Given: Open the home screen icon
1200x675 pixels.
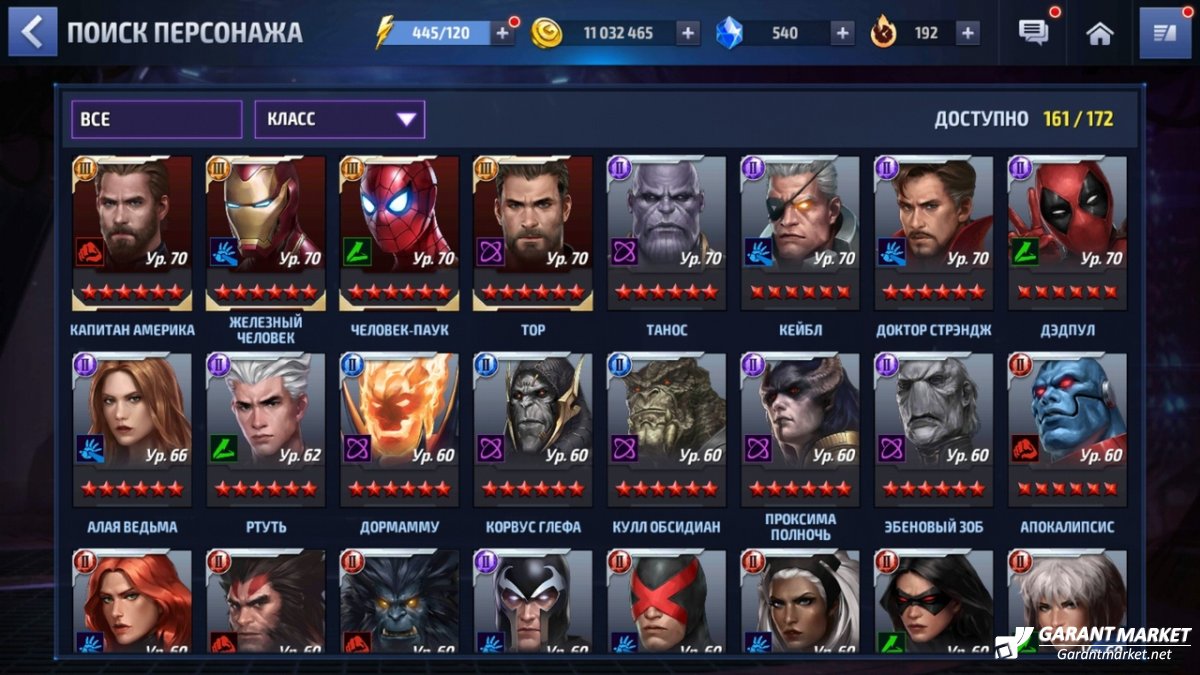Looking at the screenshot, I should click(x=1100, y=33).
